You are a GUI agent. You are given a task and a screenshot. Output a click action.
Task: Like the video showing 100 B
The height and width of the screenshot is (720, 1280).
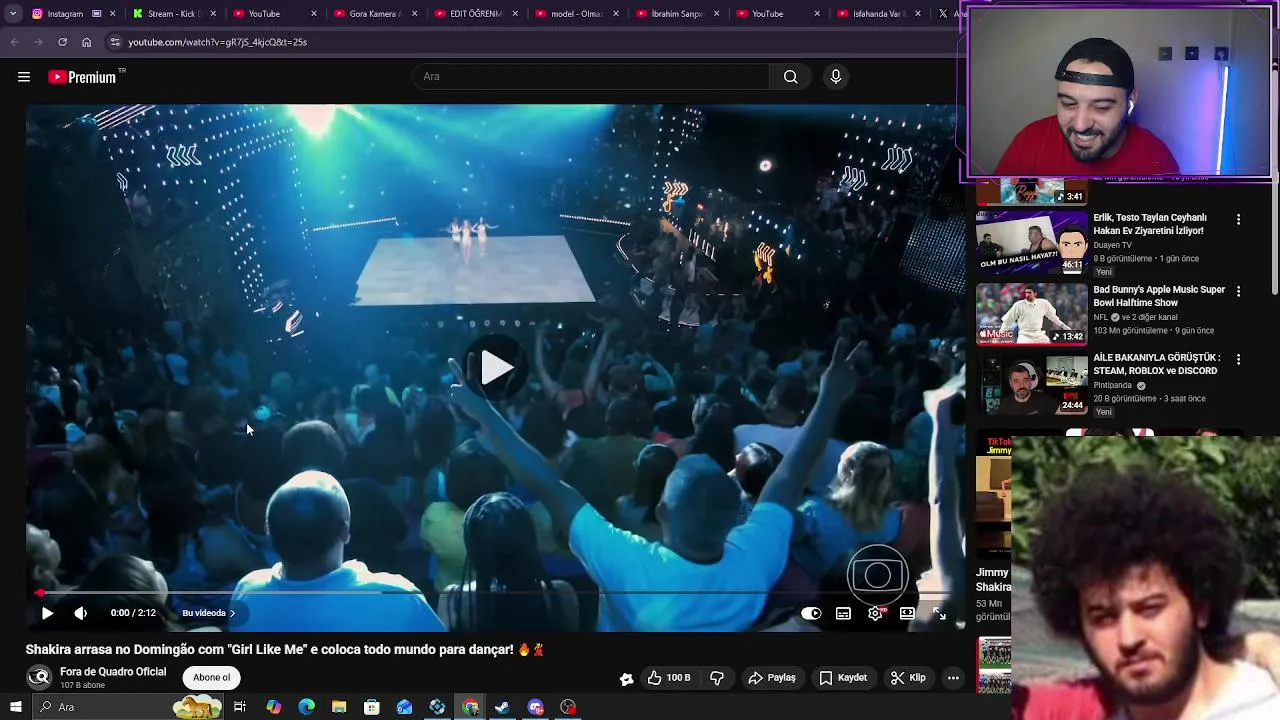click(x=669, y=677)
